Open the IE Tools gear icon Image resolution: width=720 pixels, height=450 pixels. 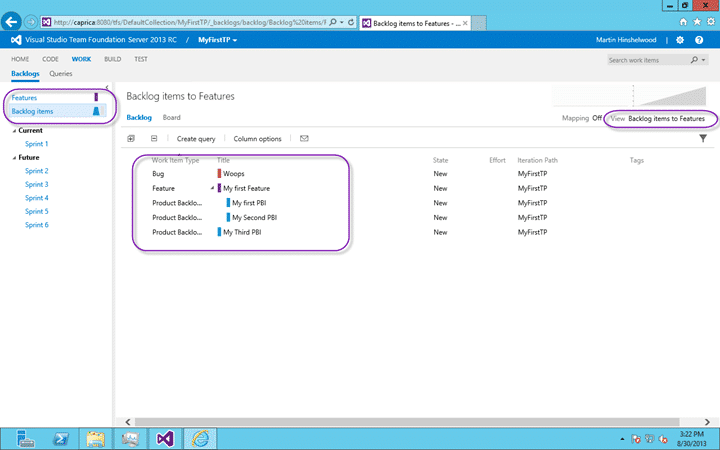[711, 22]
